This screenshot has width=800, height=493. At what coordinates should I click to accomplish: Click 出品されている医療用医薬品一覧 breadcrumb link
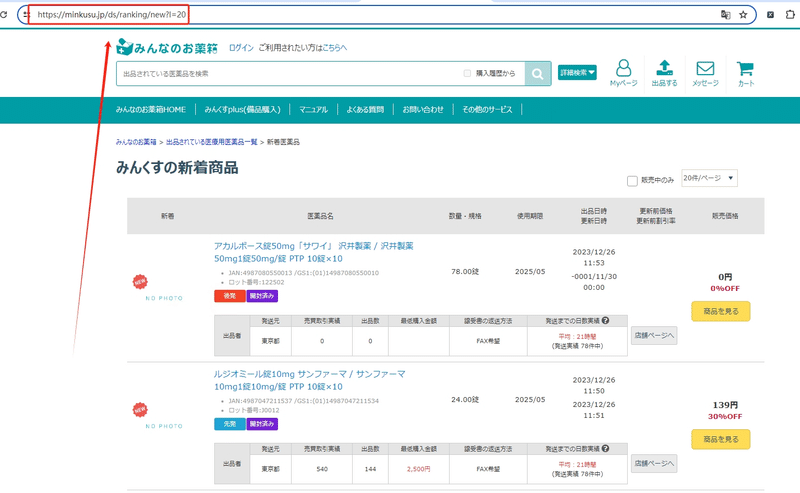[x=212, y=142]
